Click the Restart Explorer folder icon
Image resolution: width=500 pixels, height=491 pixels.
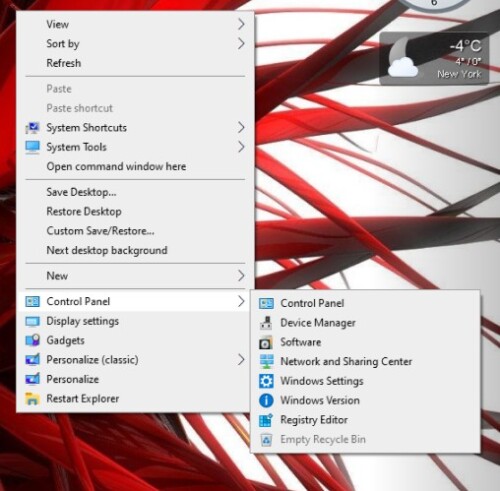tap(32, 399)
